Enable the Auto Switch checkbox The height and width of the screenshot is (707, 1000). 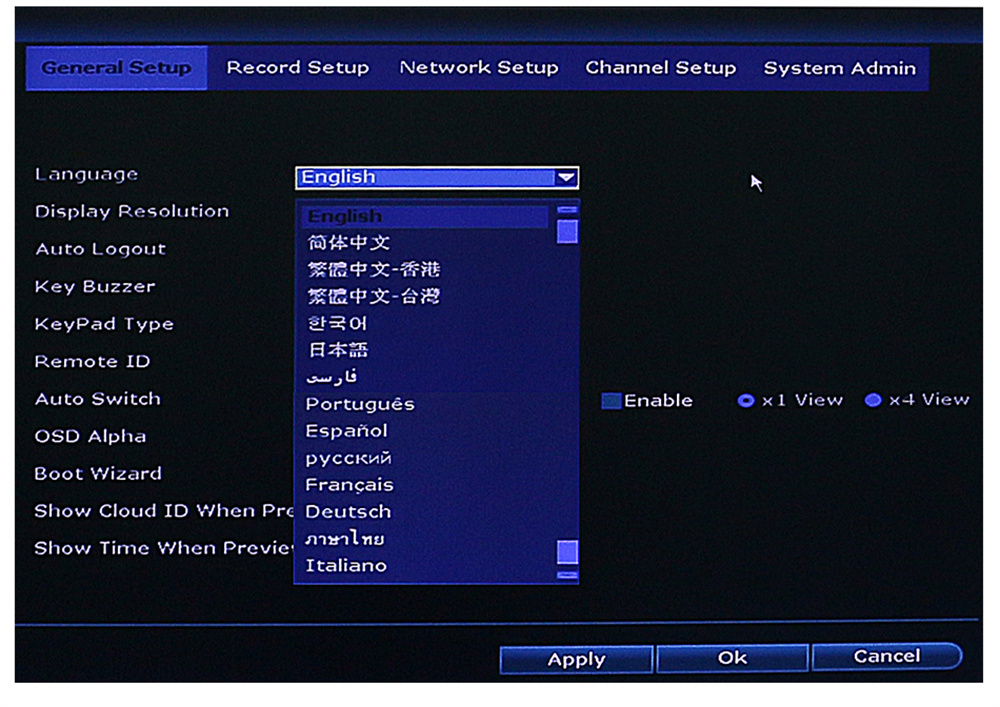click(611, 401)
